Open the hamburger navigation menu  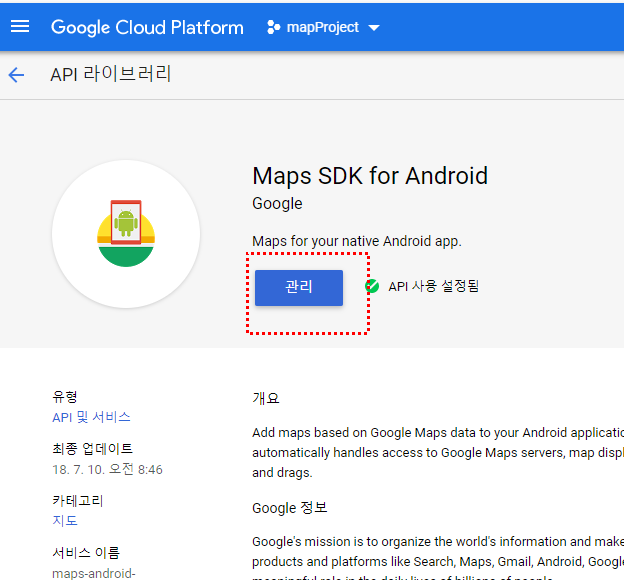[x=20, y=27]
